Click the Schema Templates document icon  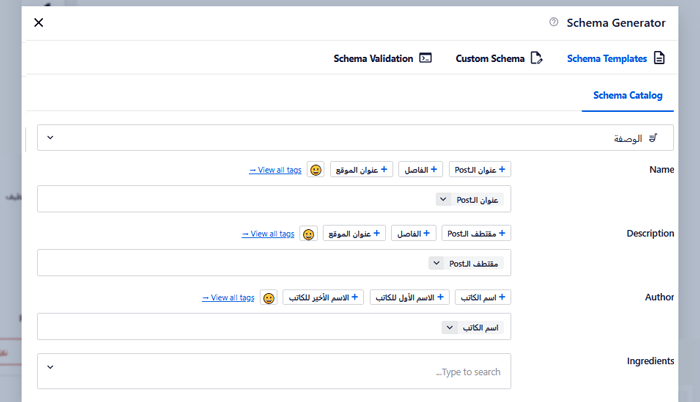point(659,58)
